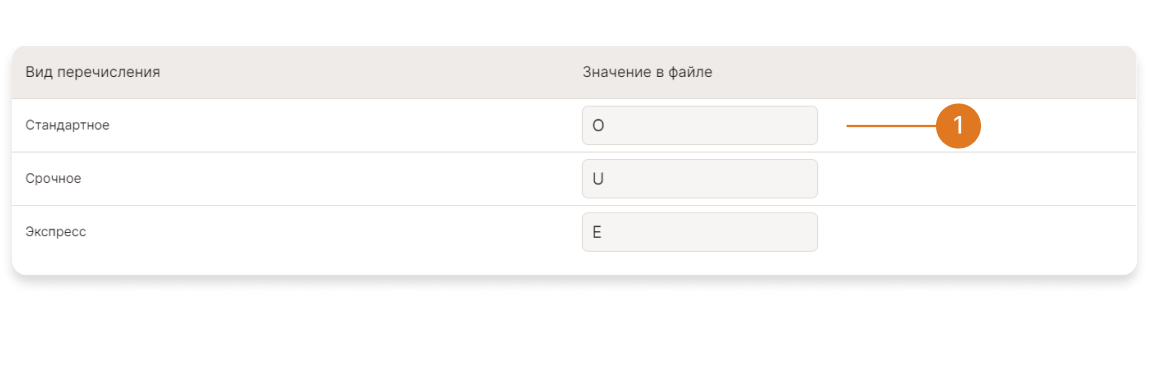Focus the value field containing U
Image resolution: width=1150 pixels, height=367 pixels.
click(700, 178)
